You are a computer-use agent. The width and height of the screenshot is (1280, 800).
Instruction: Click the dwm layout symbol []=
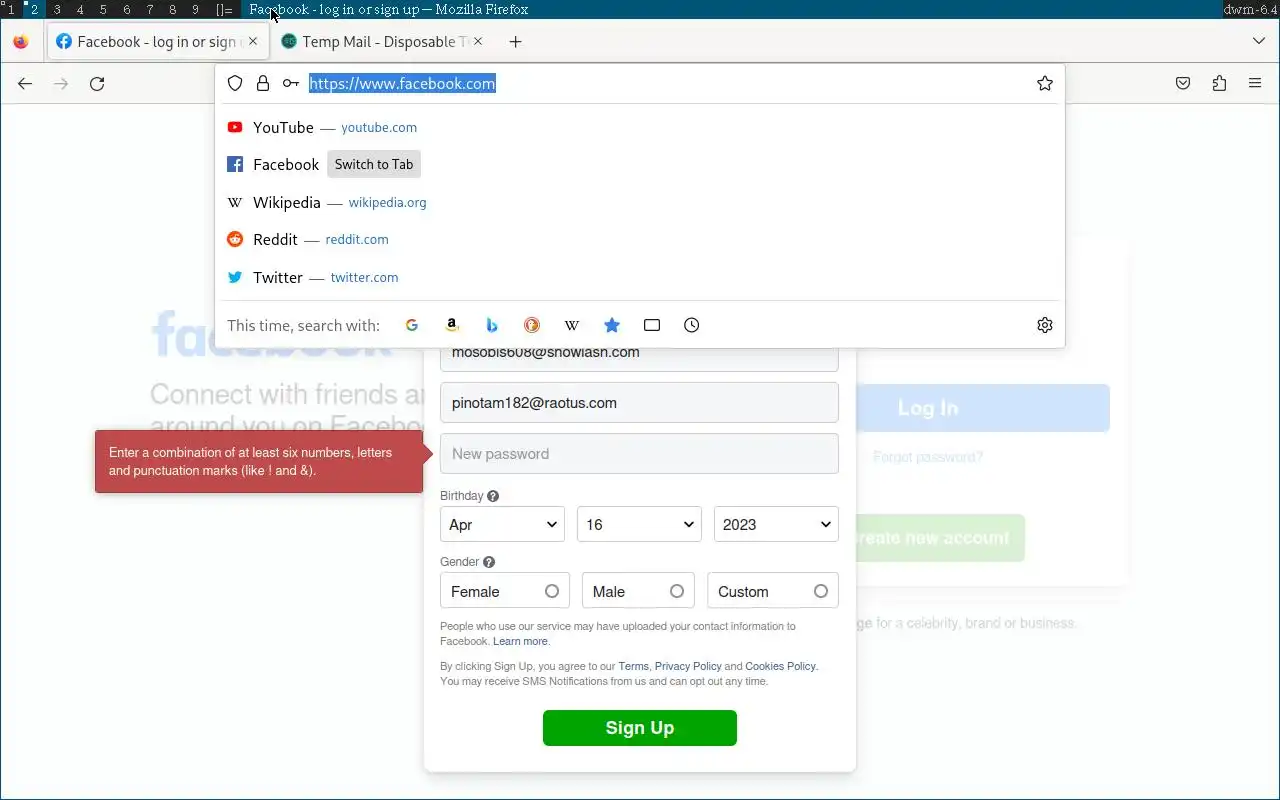(225, 9)
